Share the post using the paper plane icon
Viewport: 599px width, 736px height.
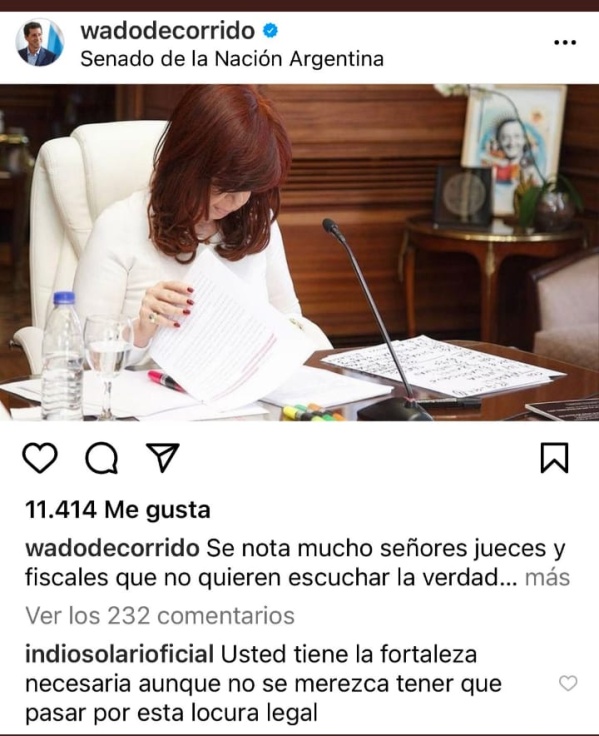pos(163,457)
